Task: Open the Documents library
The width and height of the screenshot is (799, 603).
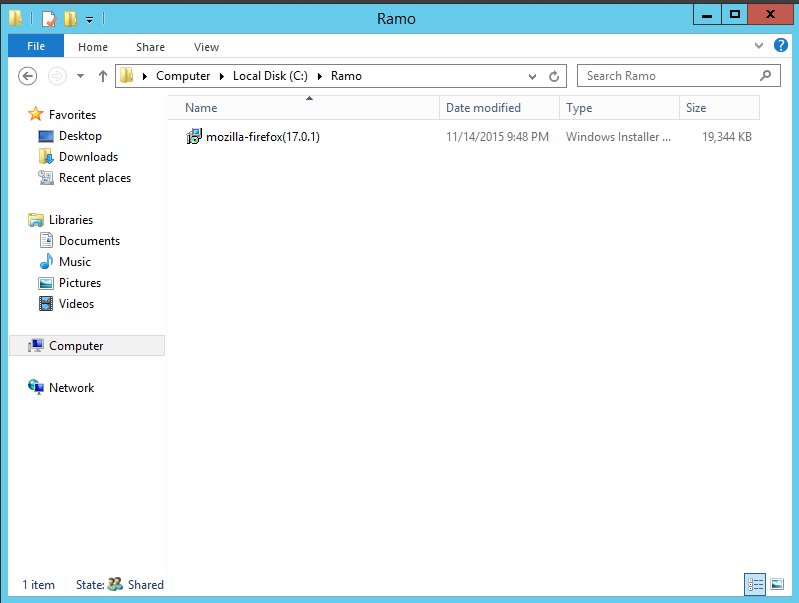Action: [x=89, y=241]
